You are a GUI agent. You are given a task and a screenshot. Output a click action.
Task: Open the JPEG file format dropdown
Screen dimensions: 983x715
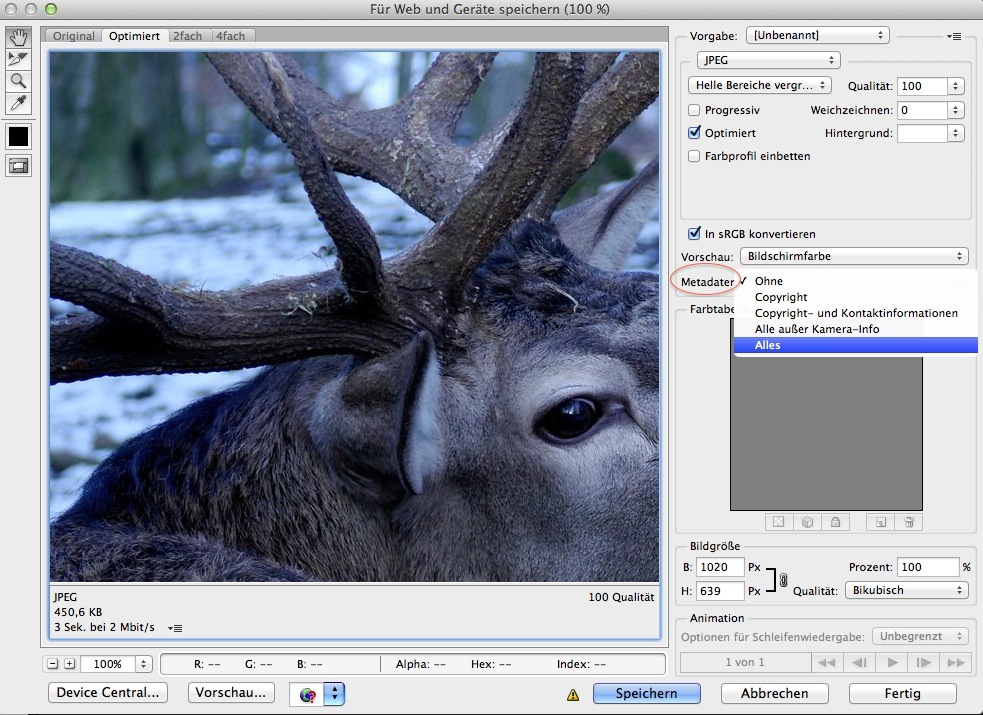[767, 61]
